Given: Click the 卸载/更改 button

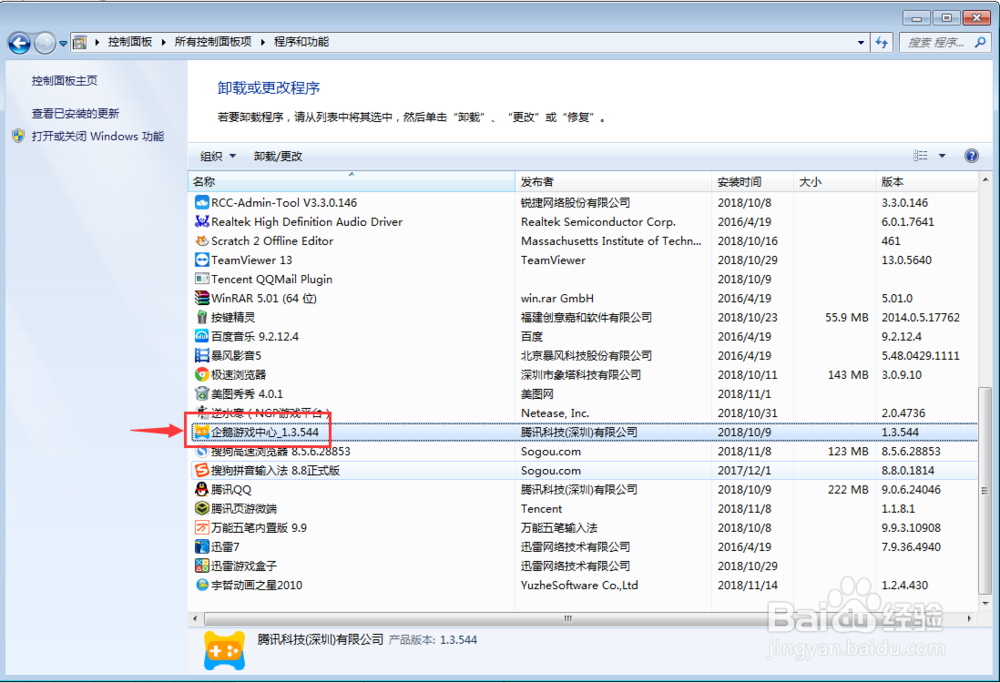Looking at the screenshot, I should coord(278,156).
